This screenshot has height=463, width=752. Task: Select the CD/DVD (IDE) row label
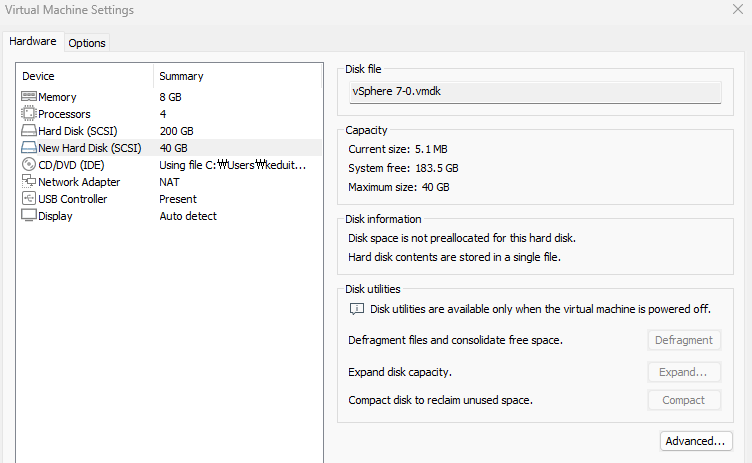coord(71,165)
